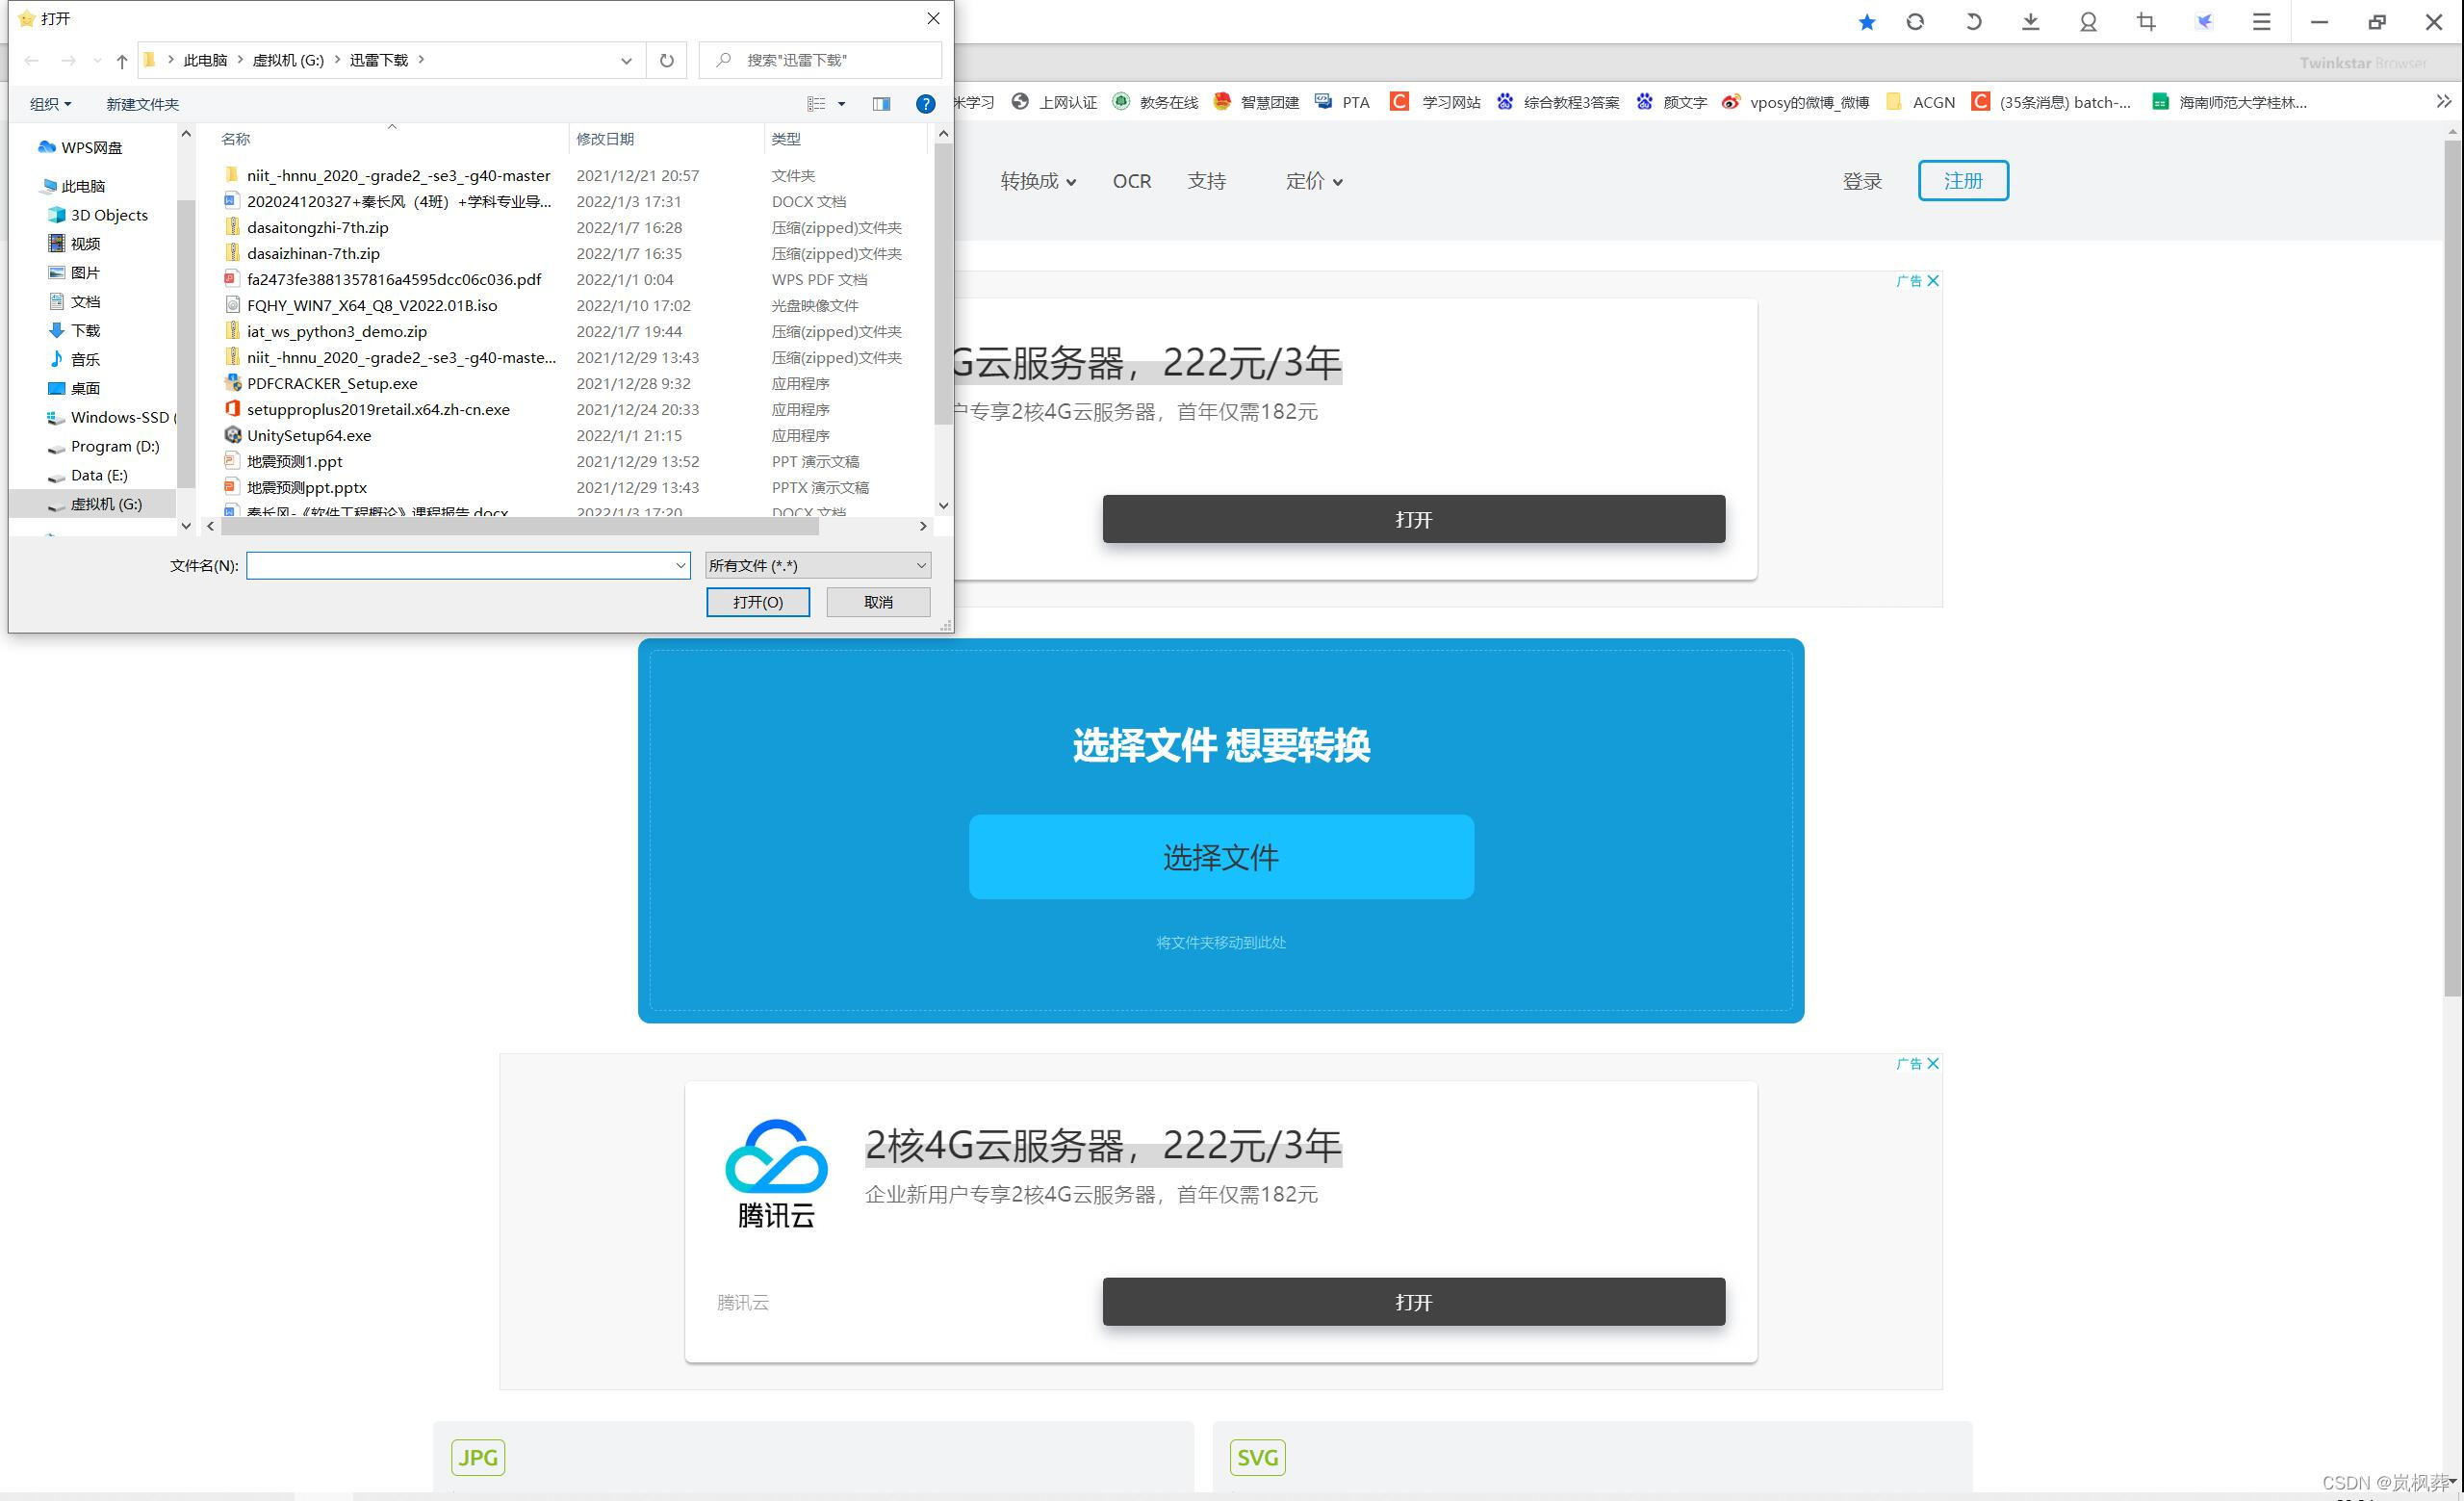Select the file PDFCRACKER_Setup.exe in the list
This screenshot has height=1501, width=2464.
(x=332, y=383)
